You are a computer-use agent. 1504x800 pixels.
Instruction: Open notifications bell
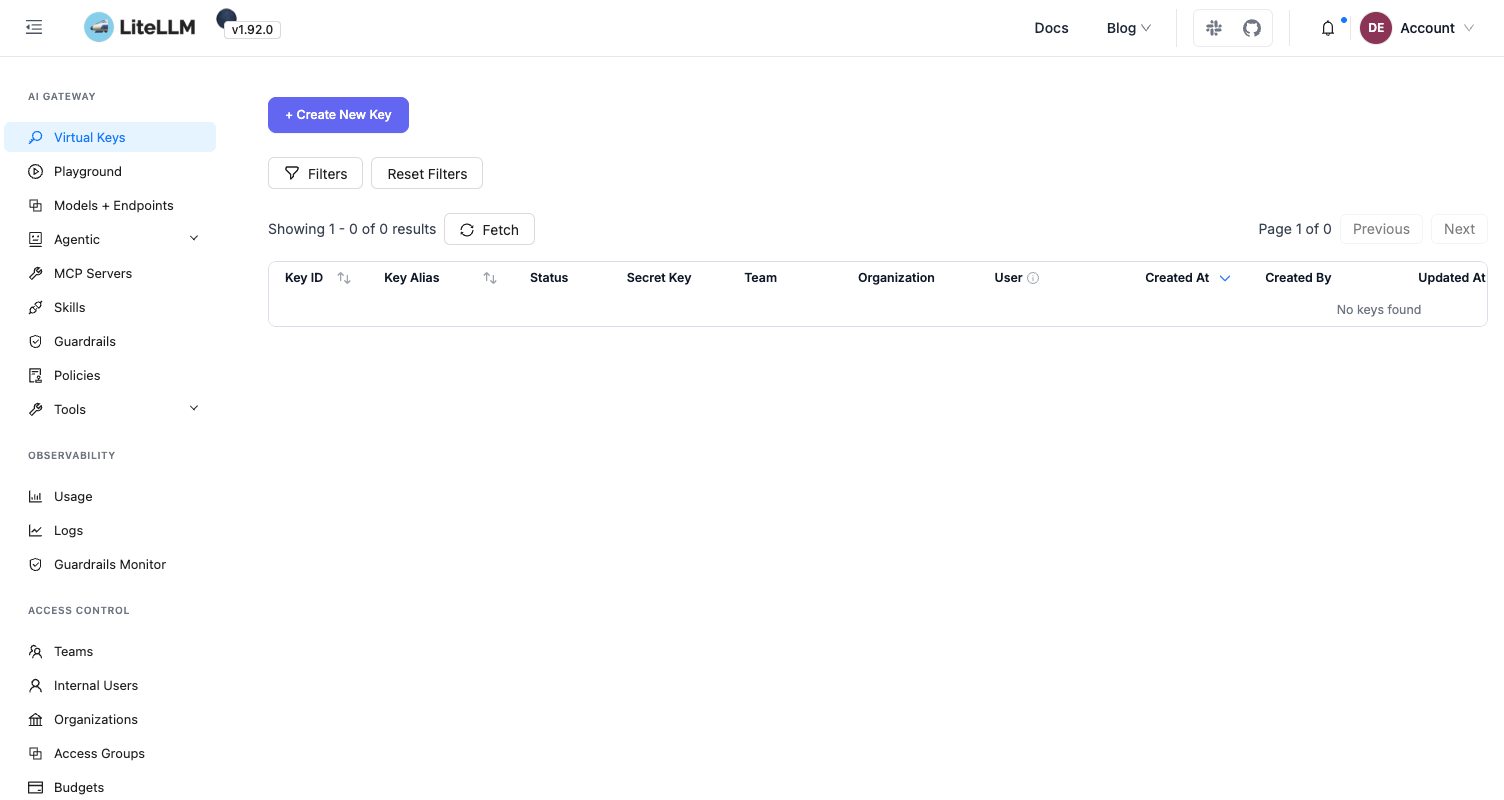(1328, 28)
